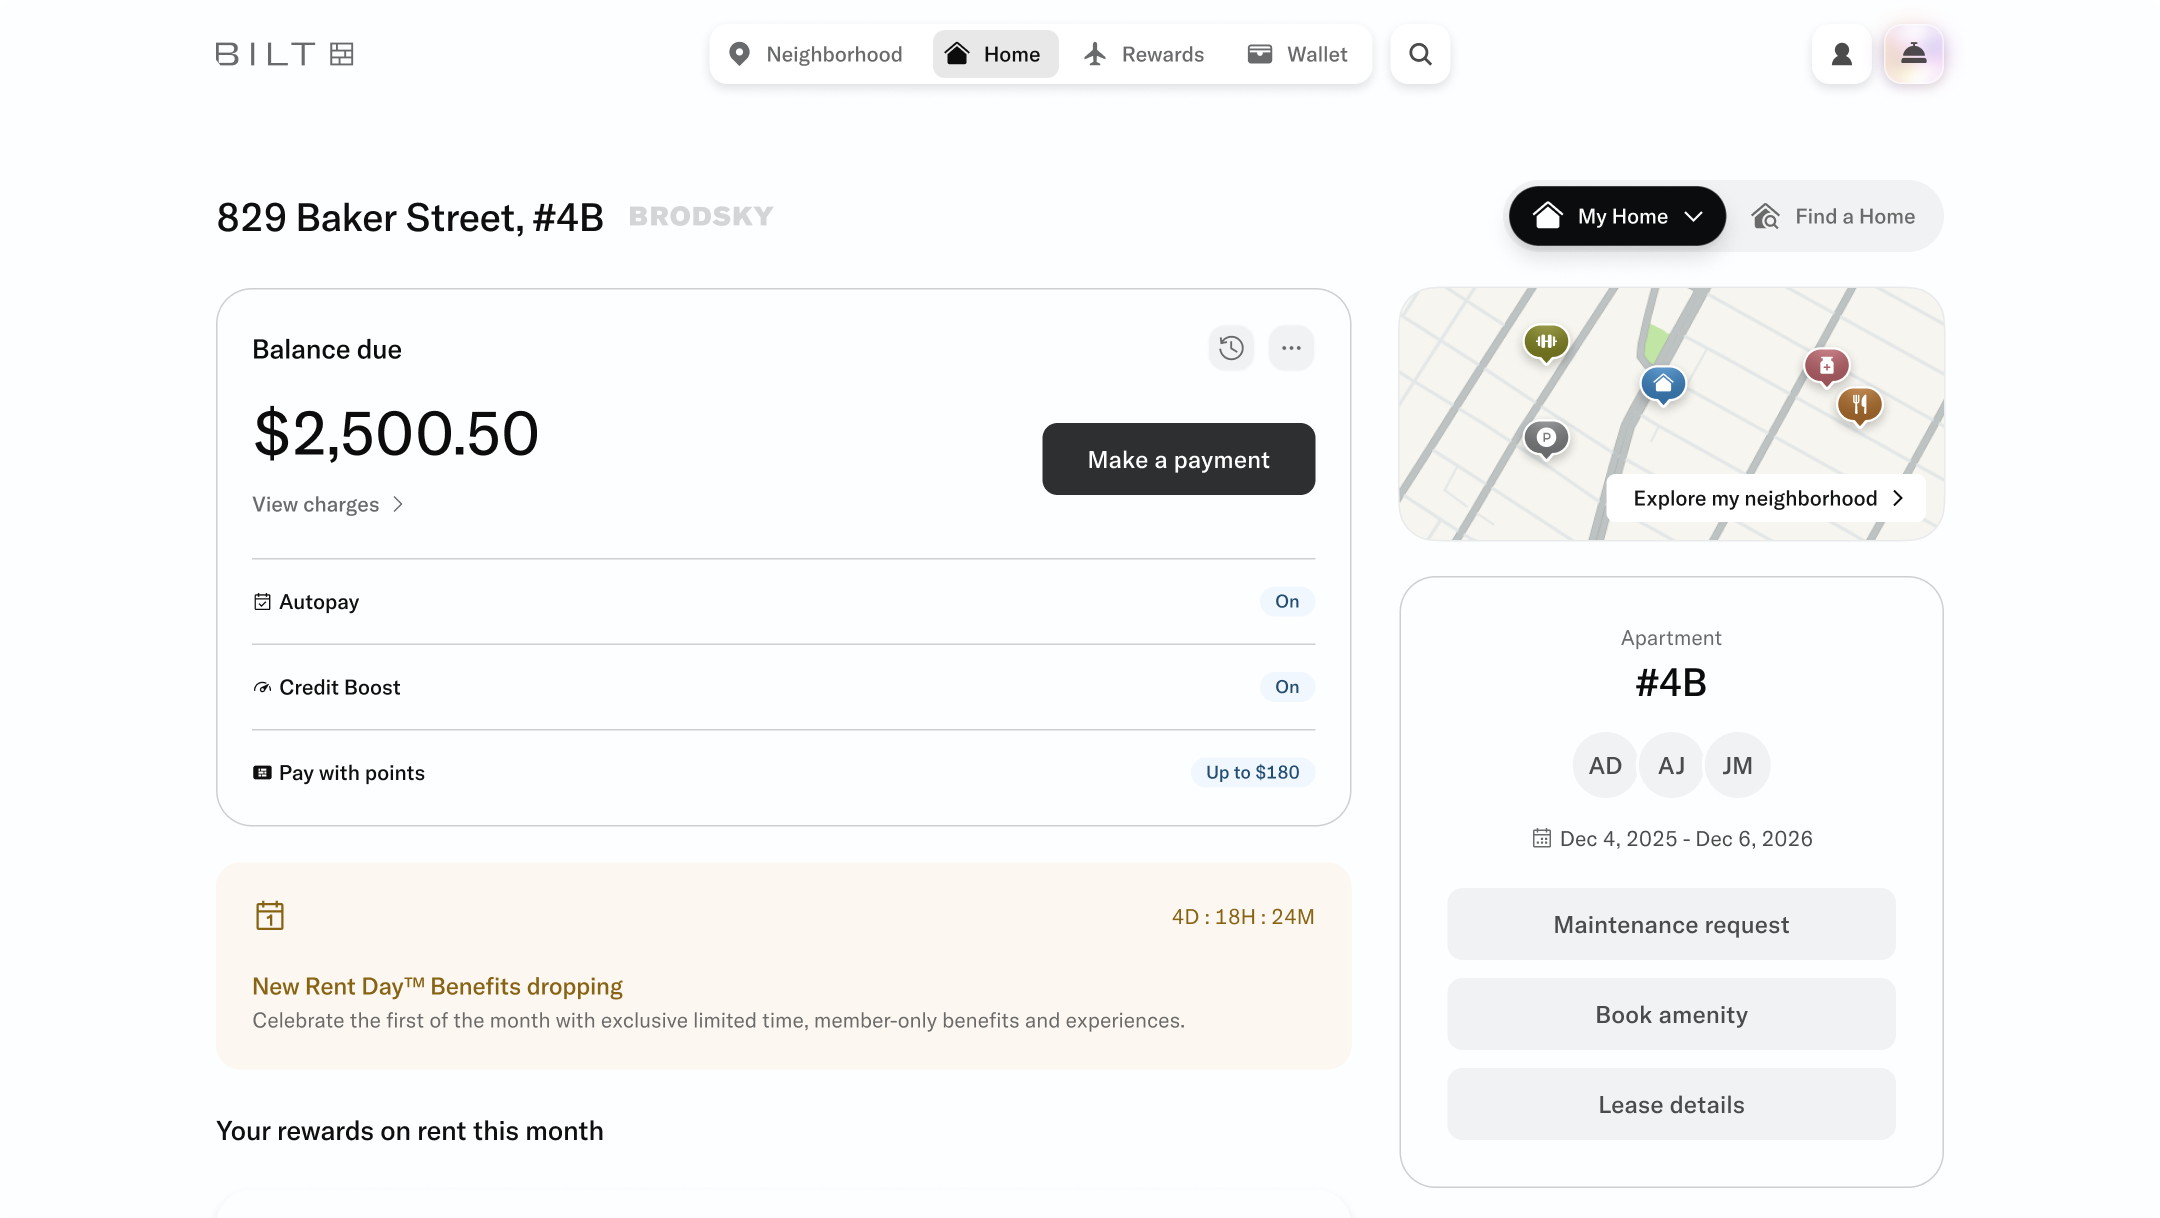
Task: Toggle Credit Boost setting
Action: pos(1286,687)
